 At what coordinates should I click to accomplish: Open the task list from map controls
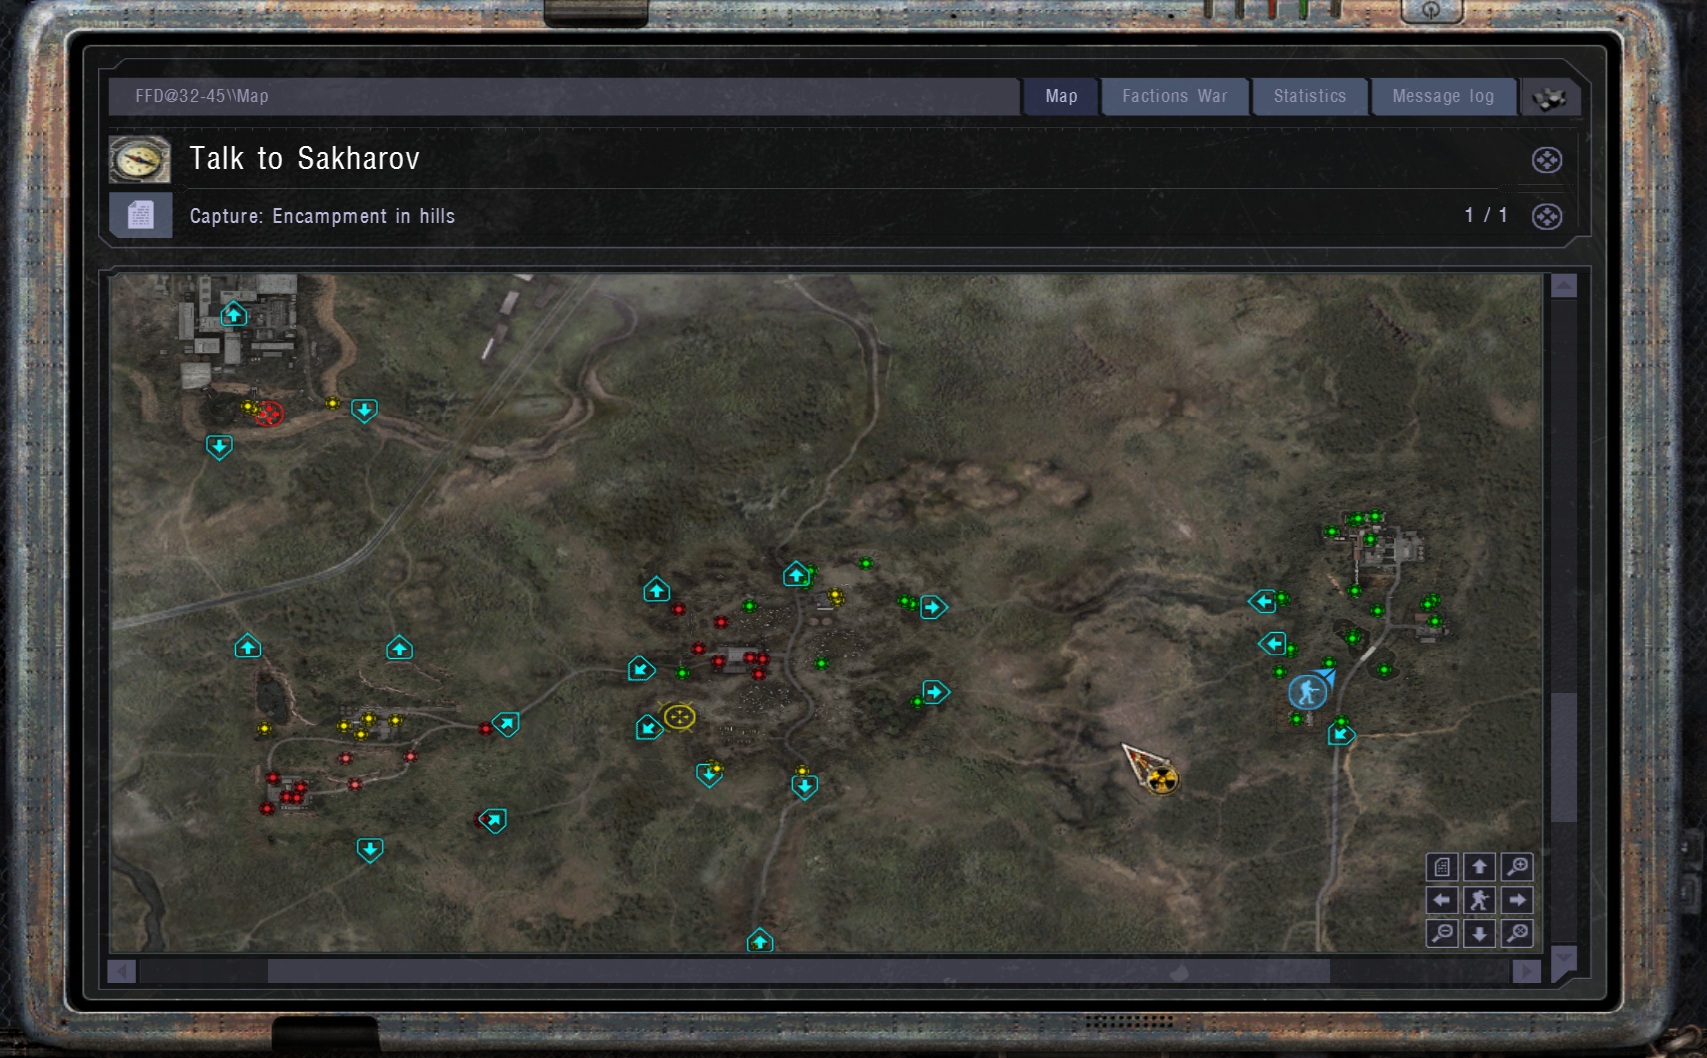click(x=1441, y=867)
